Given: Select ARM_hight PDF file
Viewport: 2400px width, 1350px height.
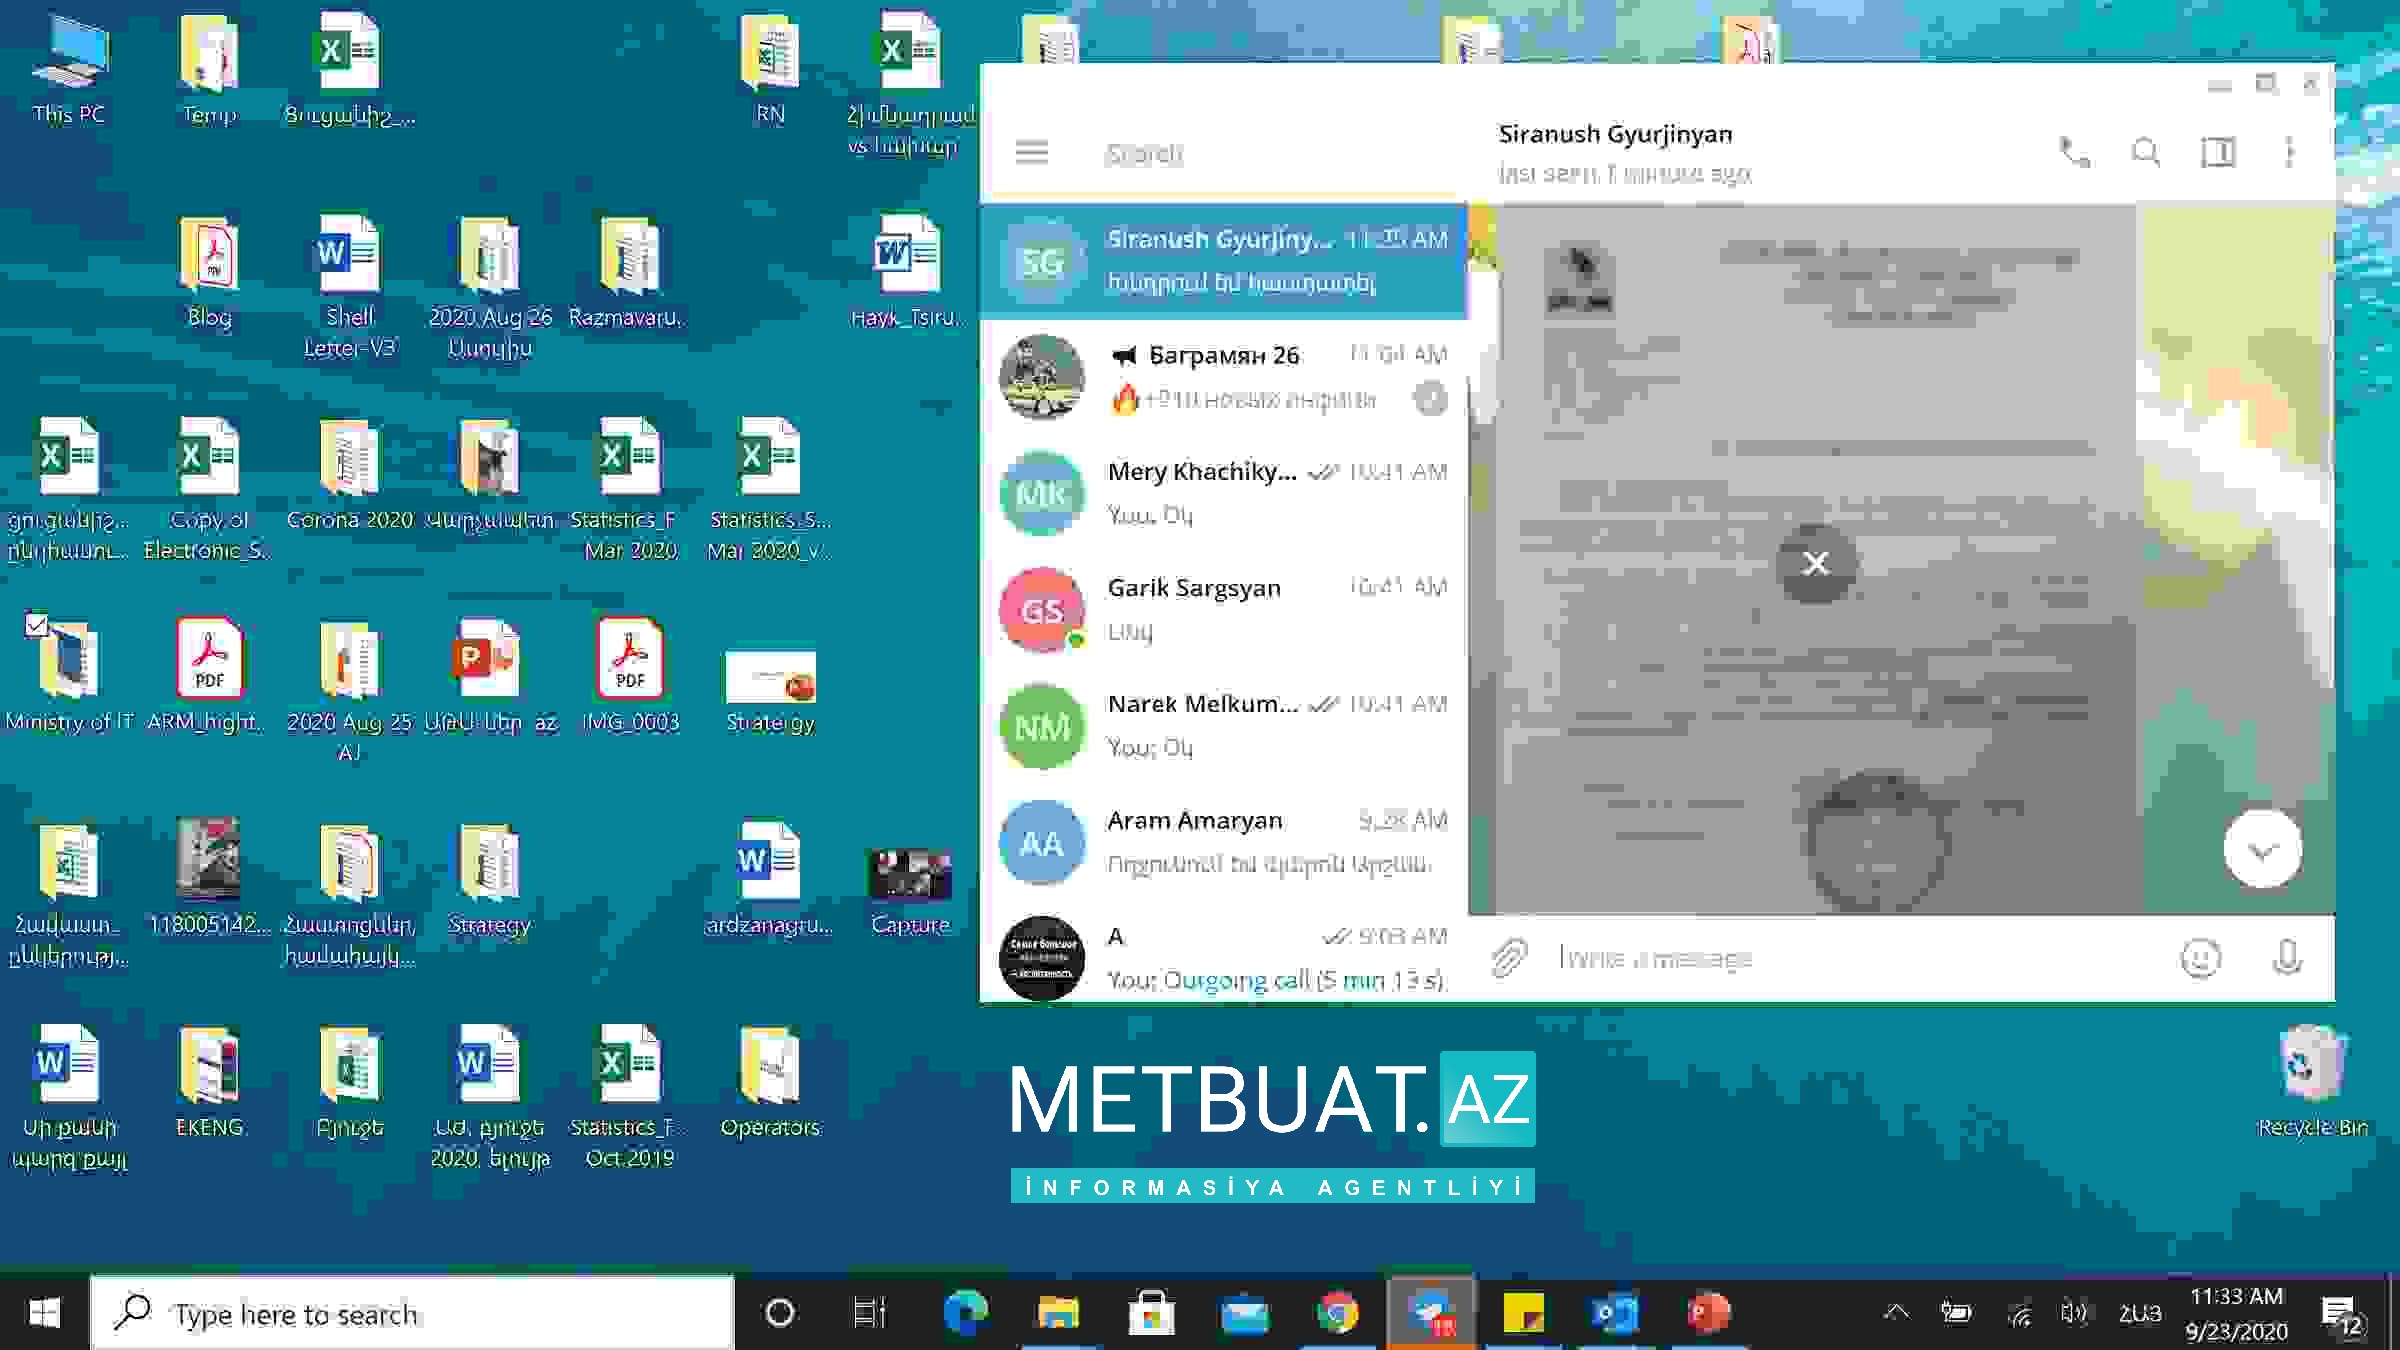Looking at the screenshot, I should [209, 677].
